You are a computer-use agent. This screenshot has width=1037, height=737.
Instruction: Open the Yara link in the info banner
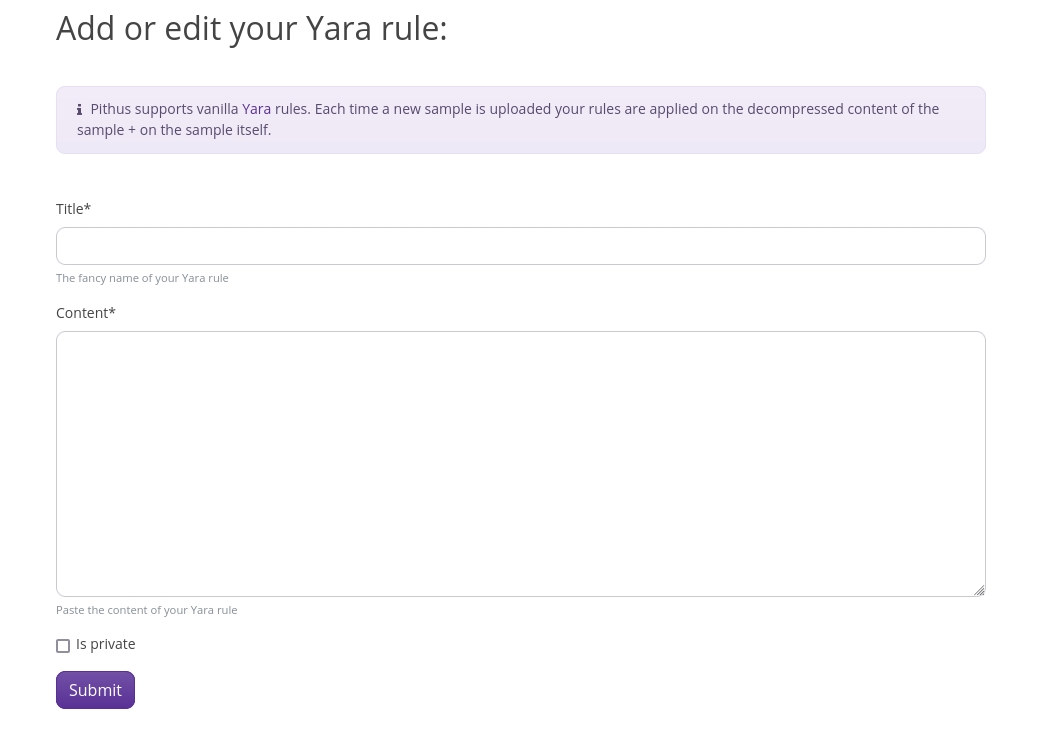256,109
